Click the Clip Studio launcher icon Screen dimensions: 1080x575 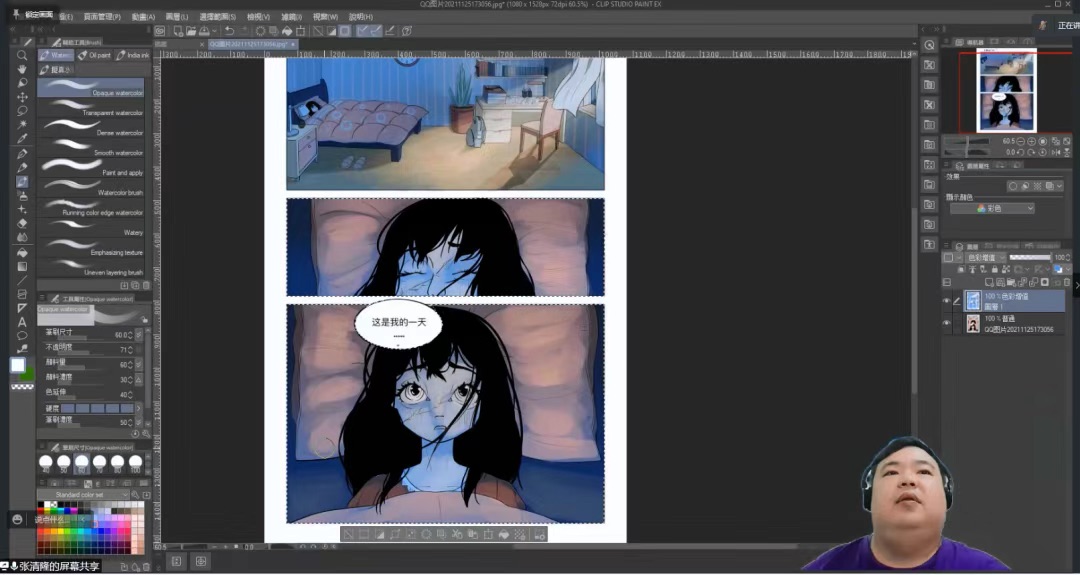pyautogui.click(x=160, y=31)
